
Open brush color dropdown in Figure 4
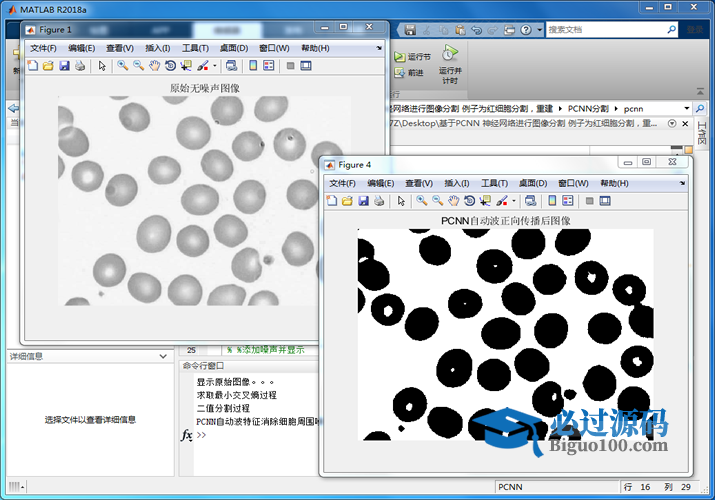pos(514,201)
